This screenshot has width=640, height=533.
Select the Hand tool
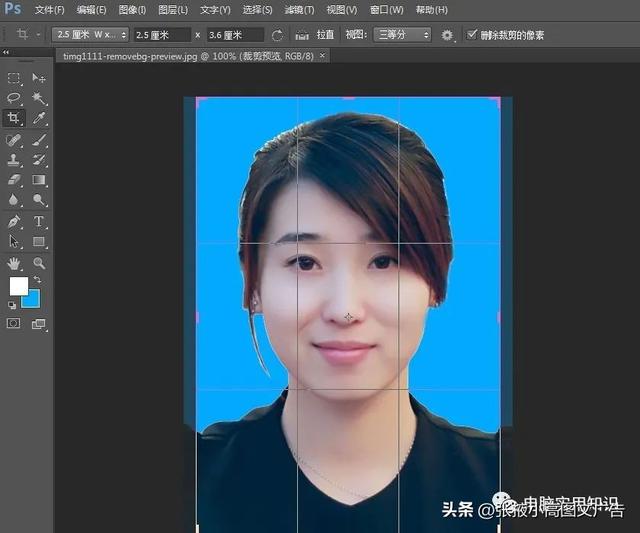click(14, 264)
